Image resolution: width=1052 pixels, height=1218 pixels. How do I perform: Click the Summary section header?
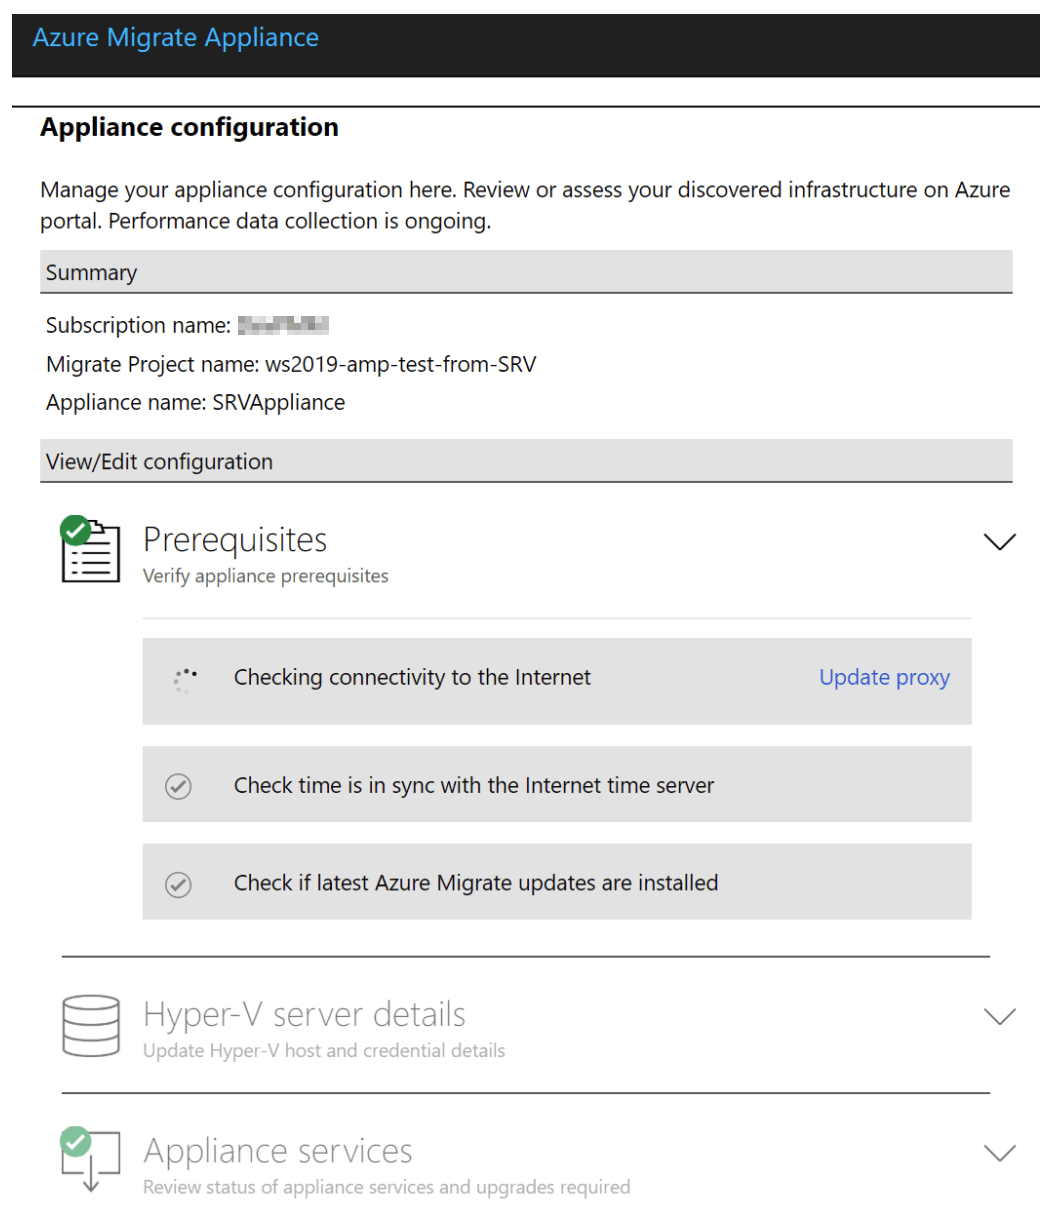(x=526, y=273)
